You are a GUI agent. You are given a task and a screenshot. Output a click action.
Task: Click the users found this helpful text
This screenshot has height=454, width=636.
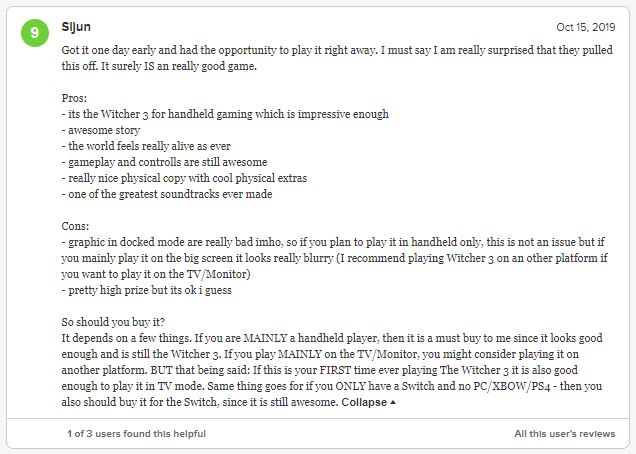pos(136,434)
